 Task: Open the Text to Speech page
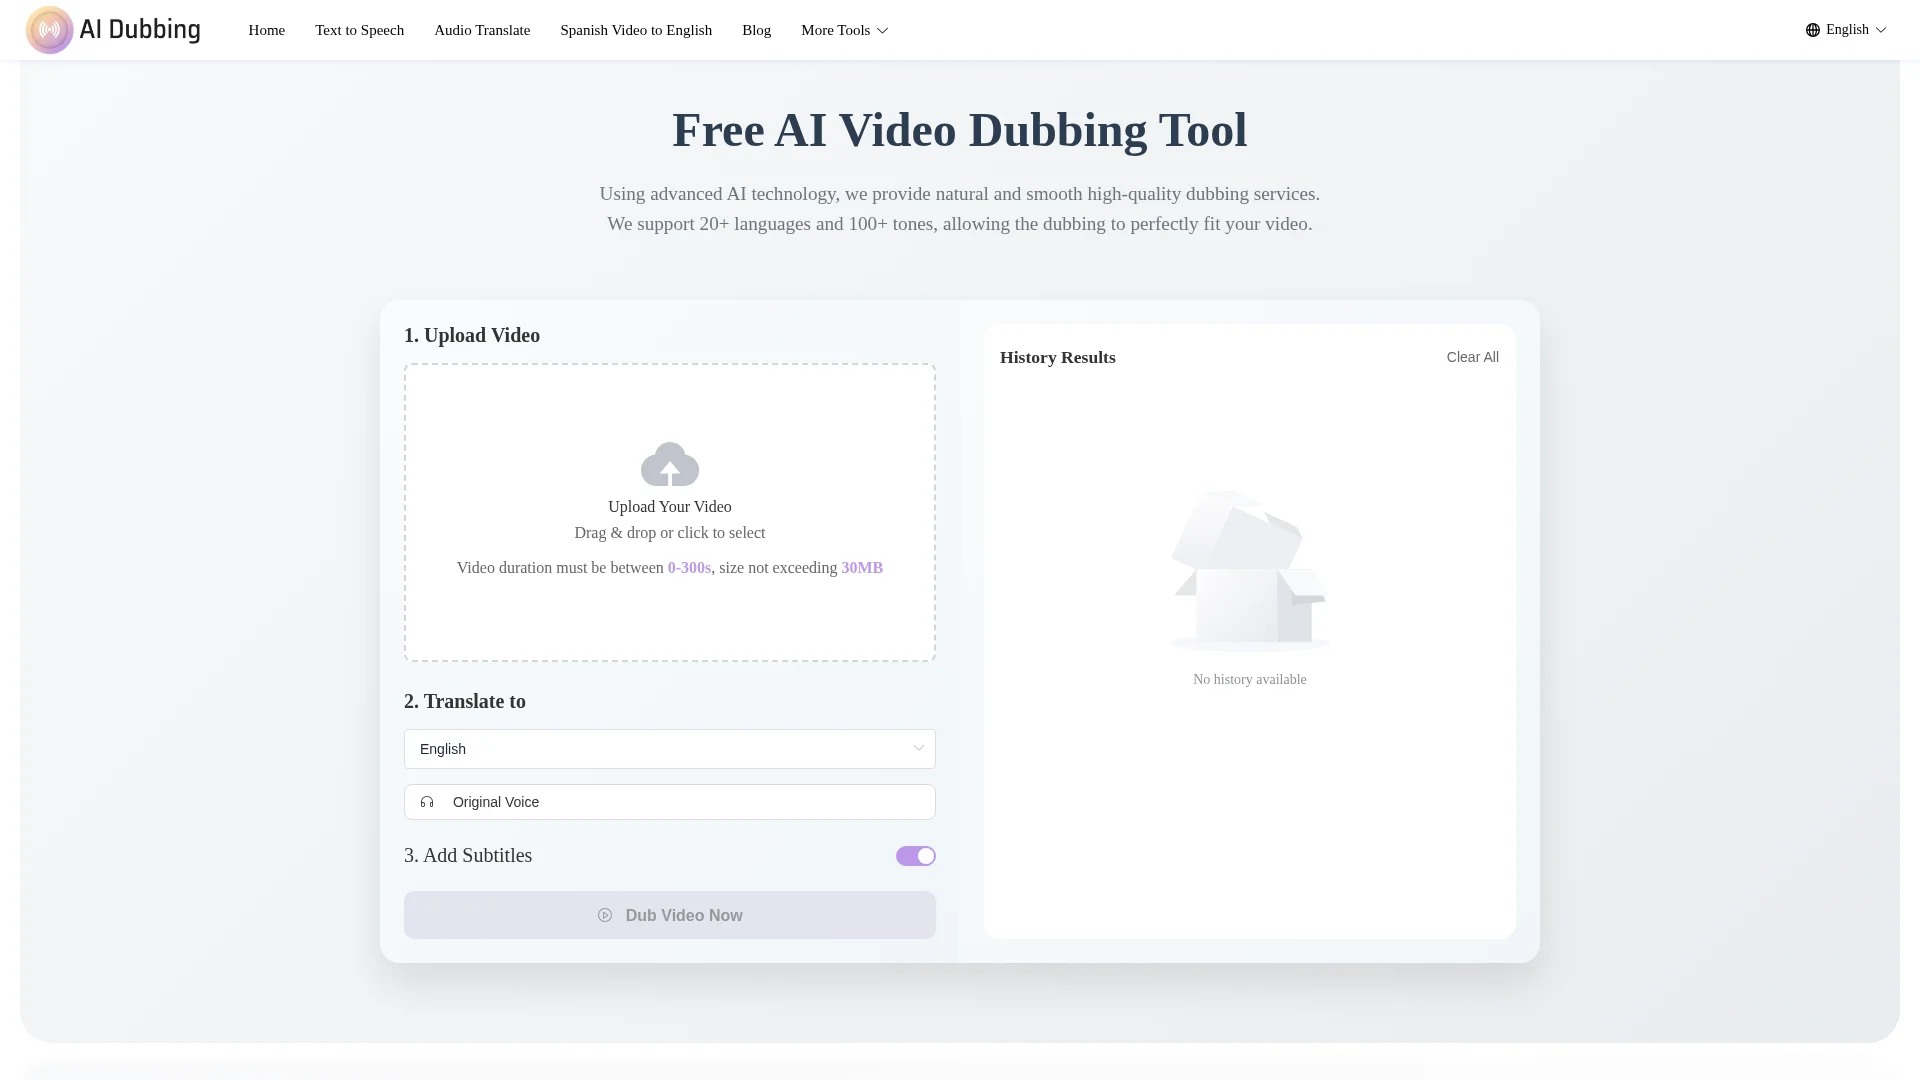(x=359, y=30)
